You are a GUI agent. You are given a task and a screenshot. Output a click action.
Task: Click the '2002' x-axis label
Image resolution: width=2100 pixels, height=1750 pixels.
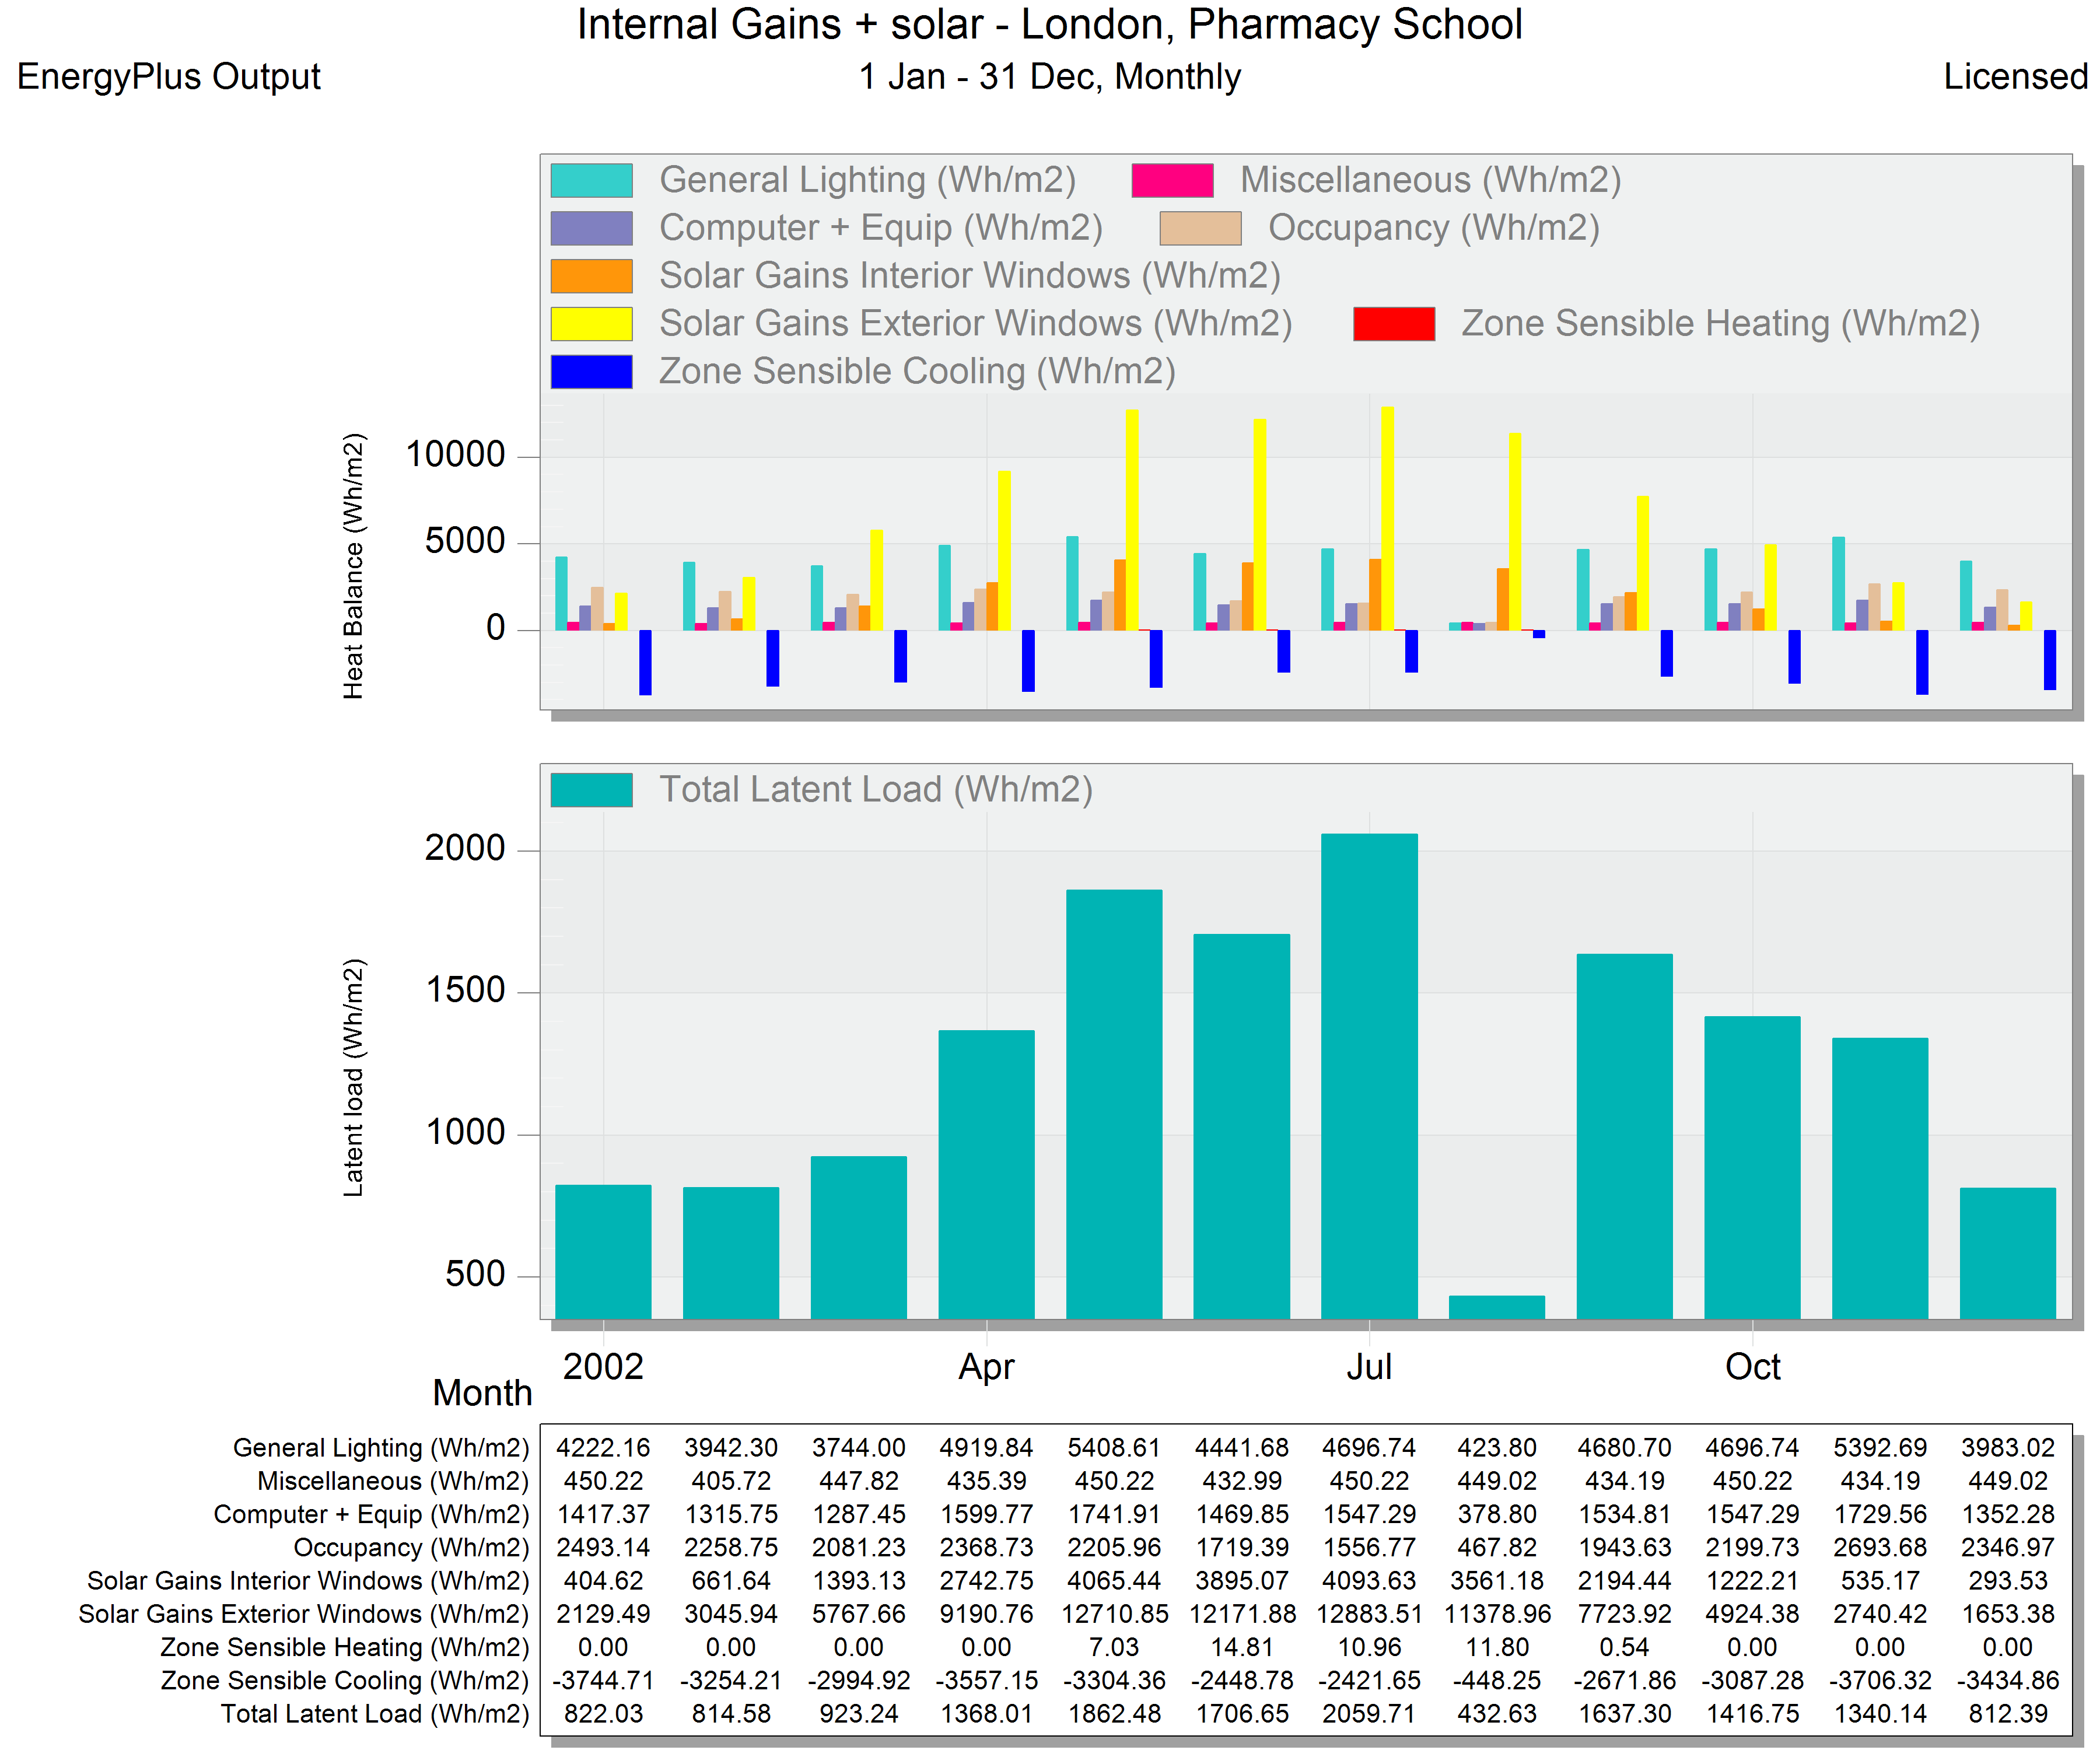pos(603,1367)
